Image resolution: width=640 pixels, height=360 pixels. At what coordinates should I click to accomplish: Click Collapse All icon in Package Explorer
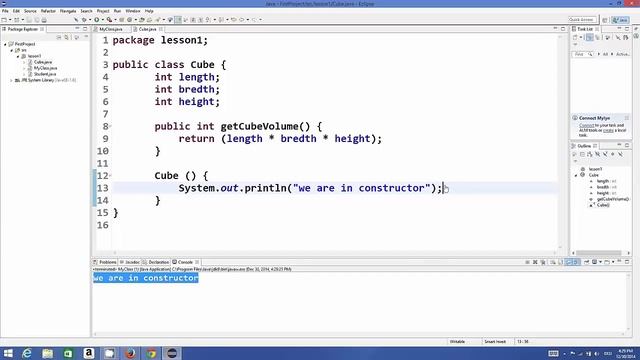pos(59,37)
